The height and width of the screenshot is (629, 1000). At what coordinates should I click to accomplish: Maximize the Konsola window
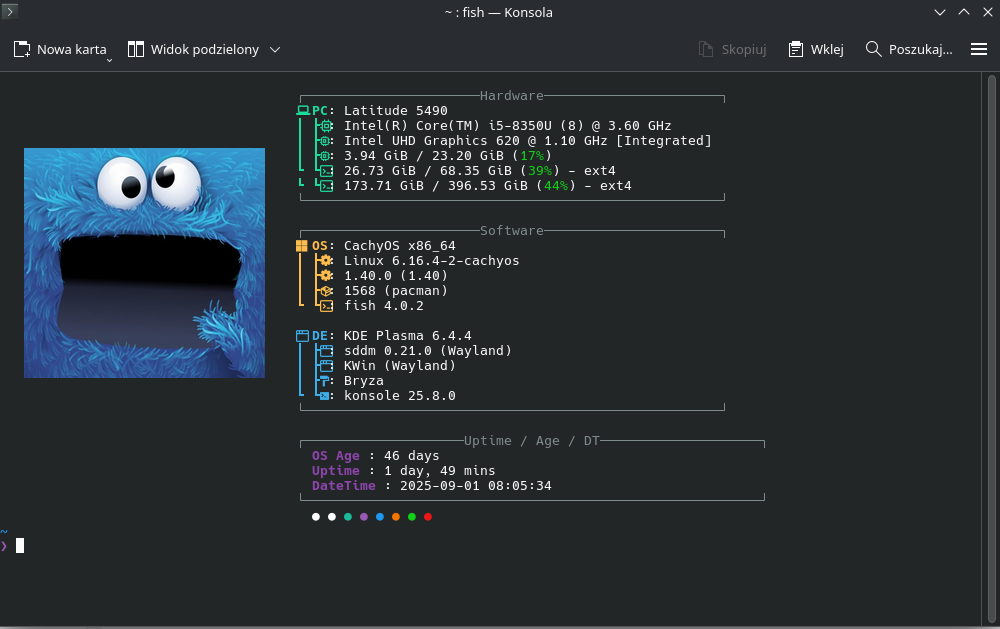point(964,12)
